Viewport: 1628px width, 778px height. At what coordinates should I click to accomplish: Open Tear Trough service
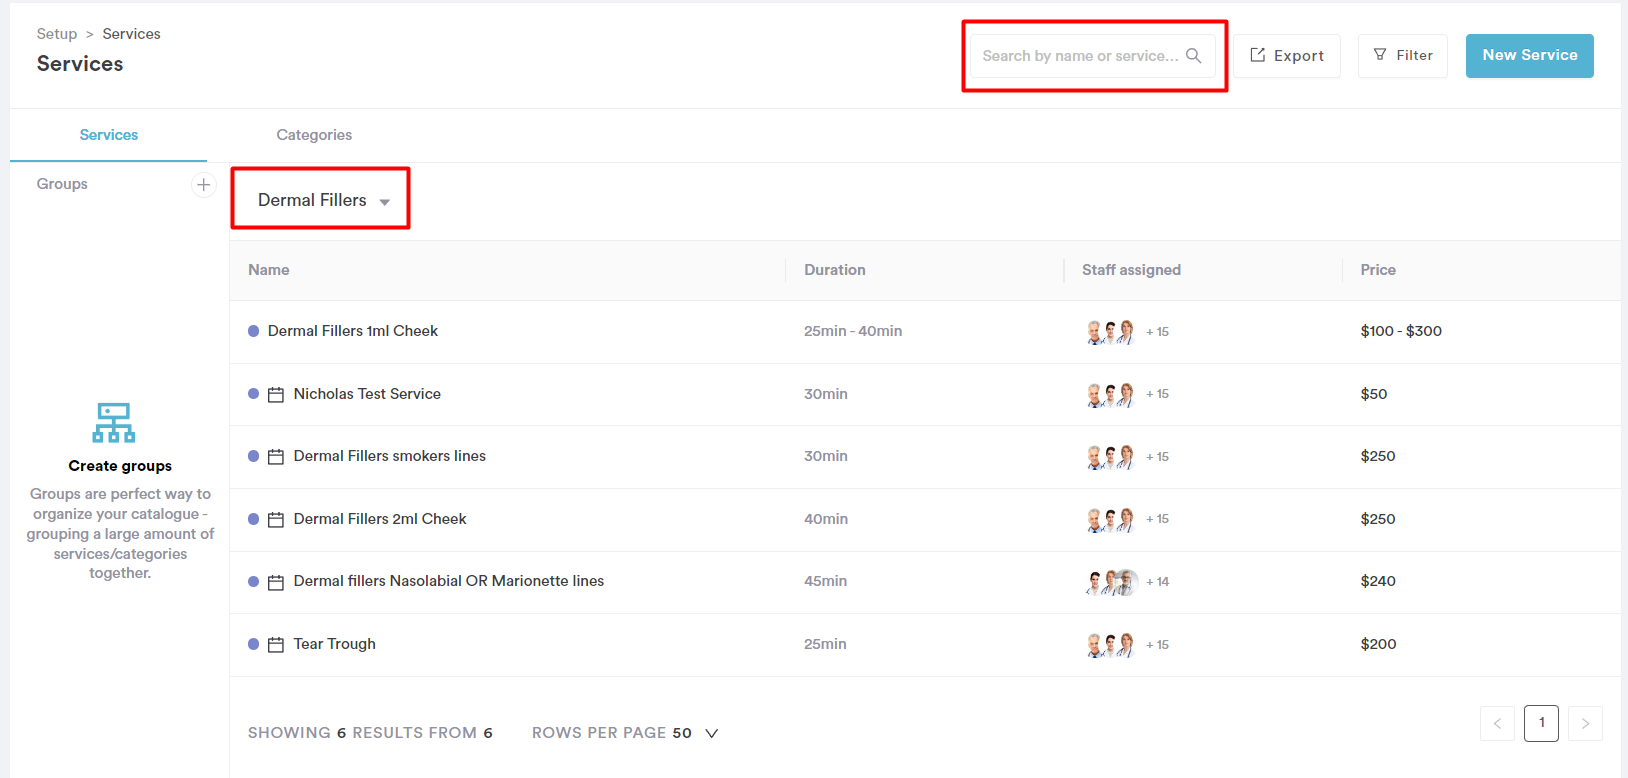pos(335,644)
